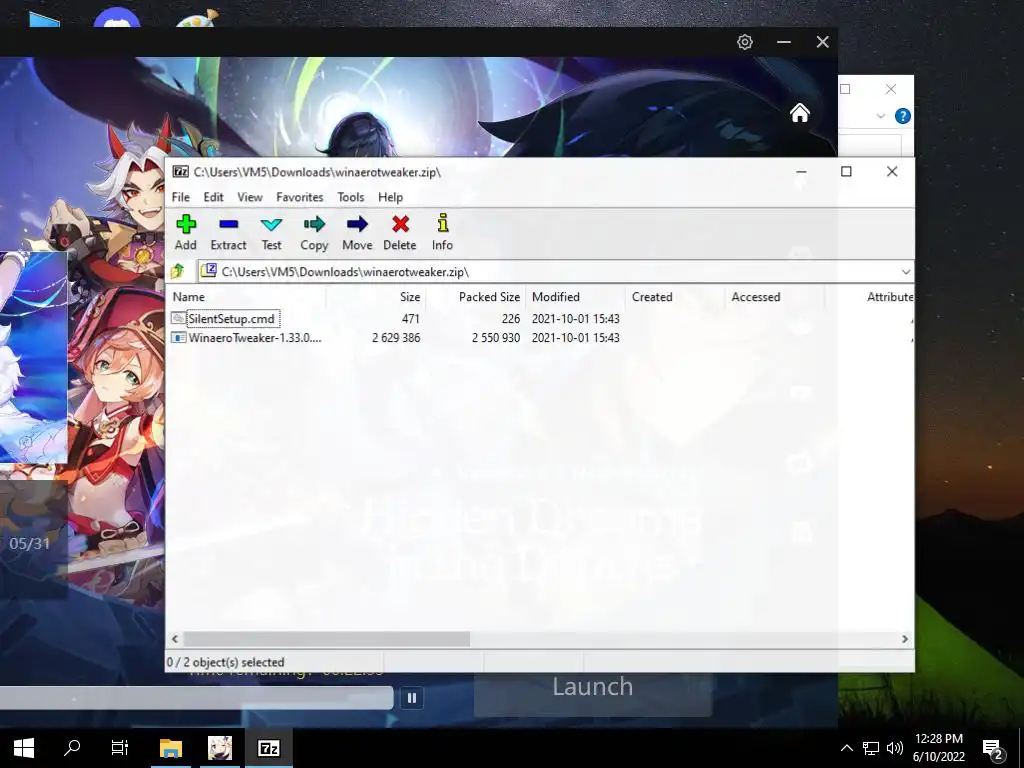
Task: Go up one folder level icon
Action: point(178,271)
